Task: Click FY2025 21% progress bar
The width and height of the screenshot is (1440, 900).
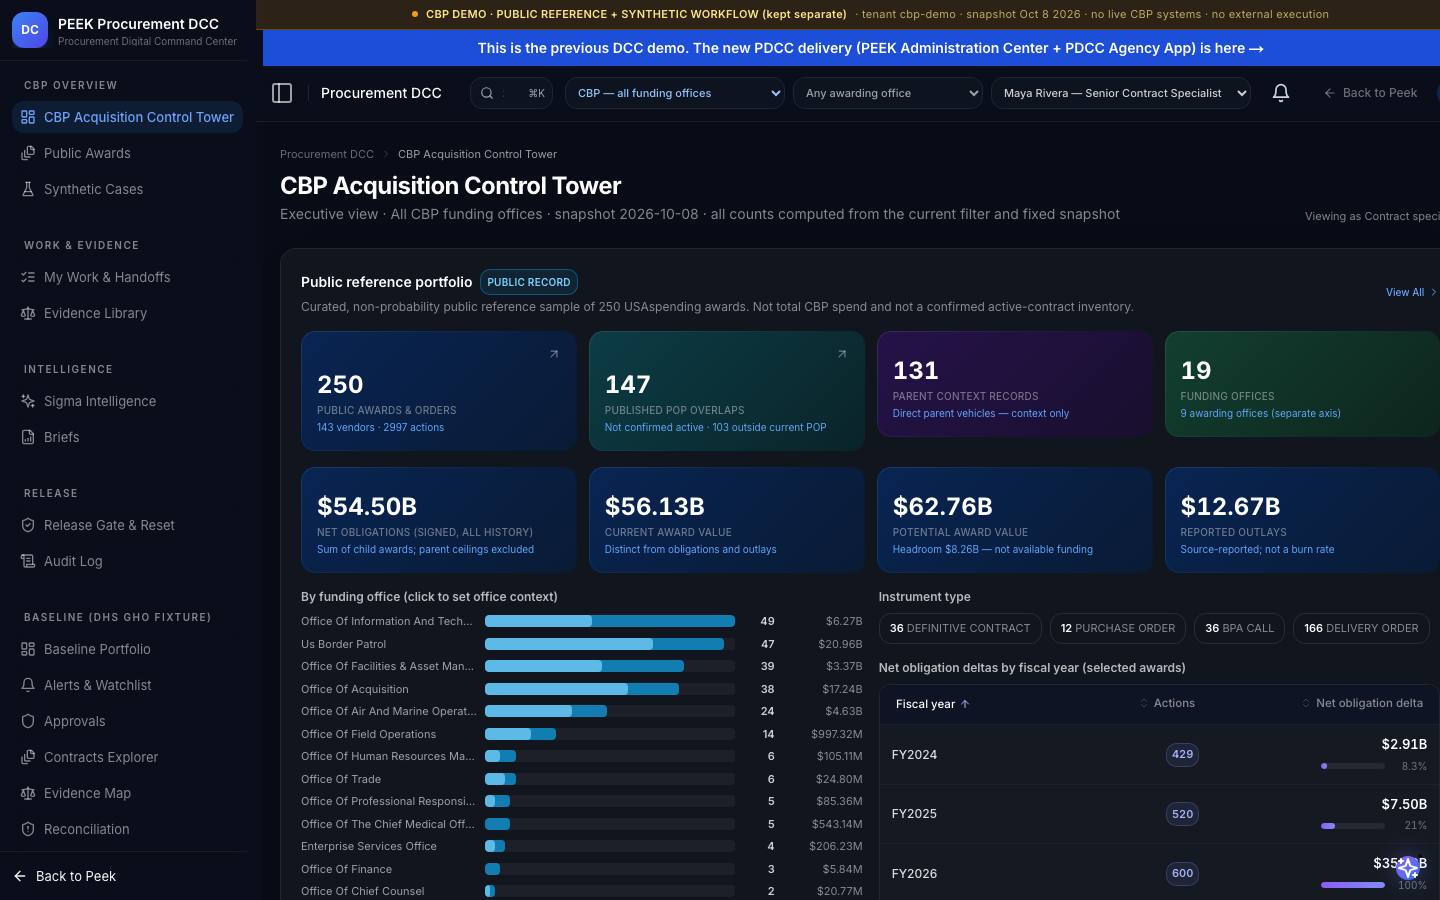Action: tap(1353, 826)
